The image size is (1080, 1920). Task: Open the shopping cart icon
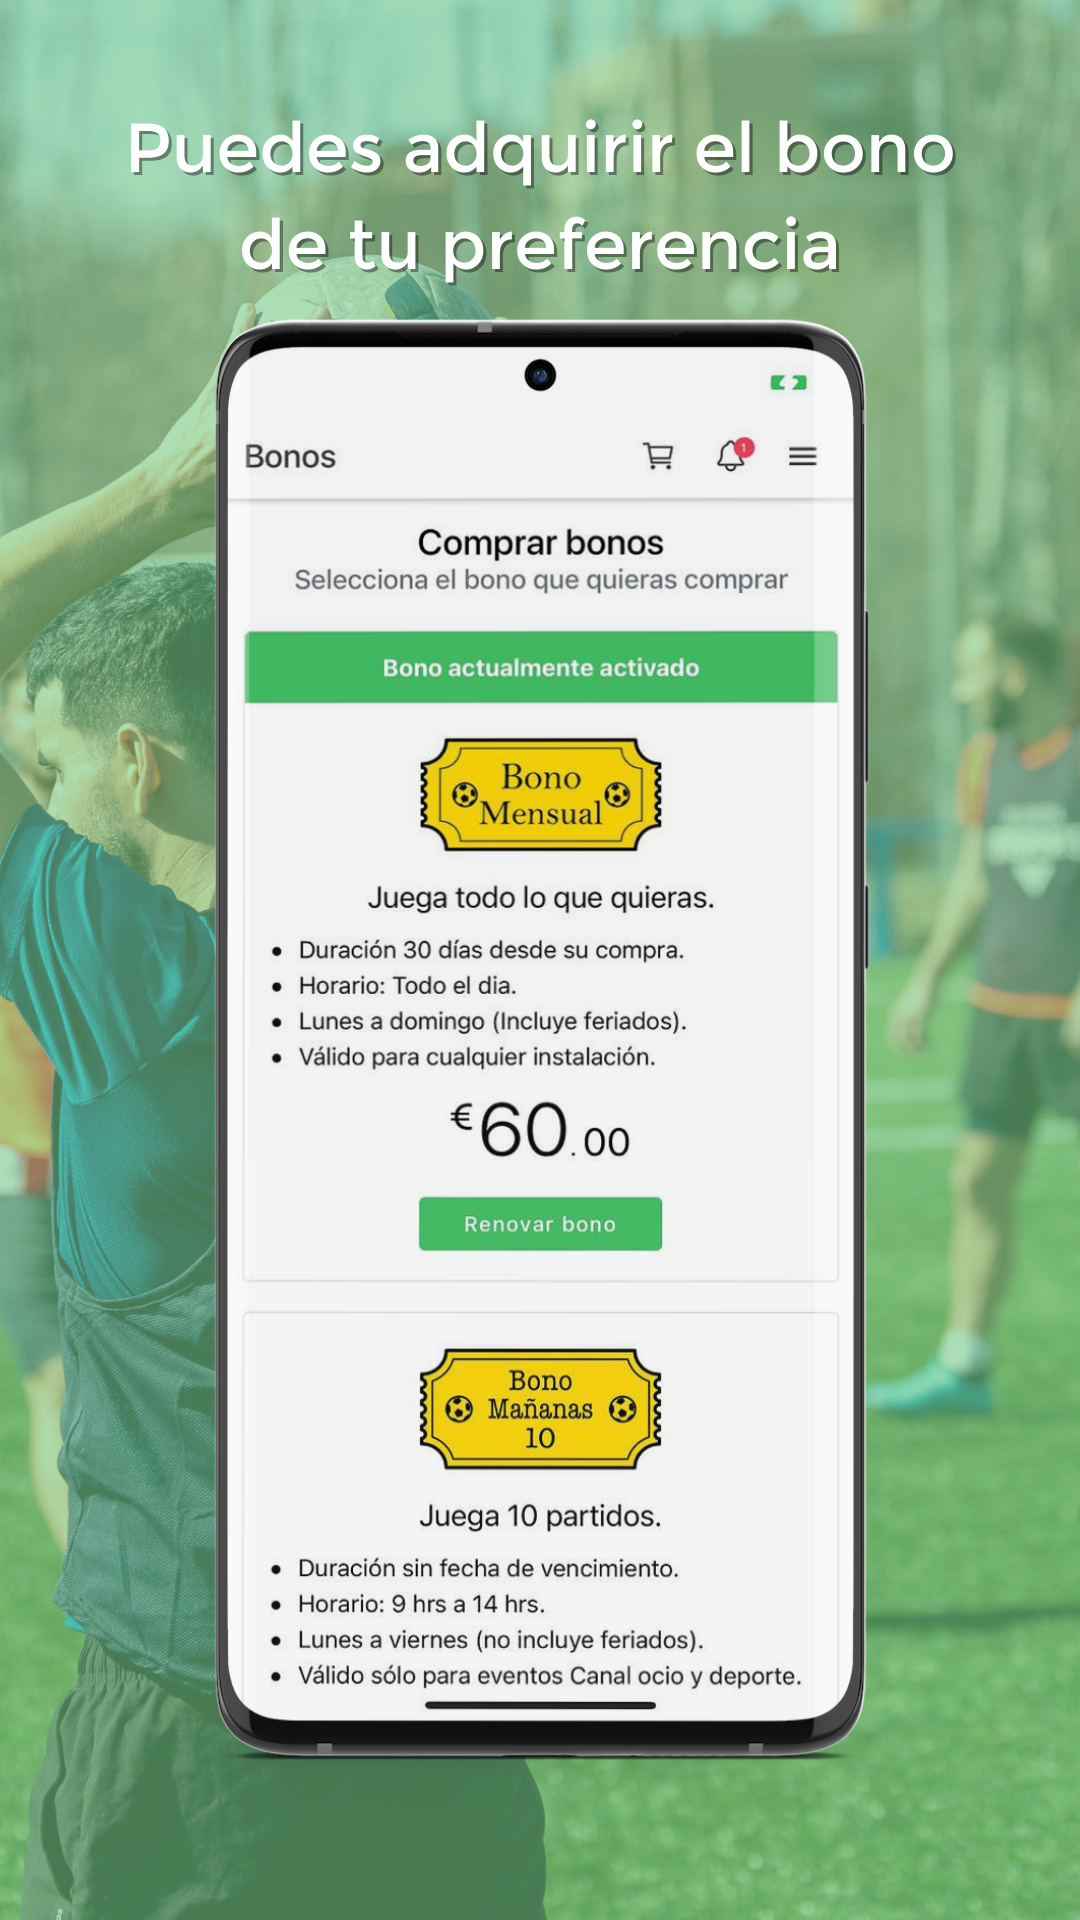(x=658, y=456)
